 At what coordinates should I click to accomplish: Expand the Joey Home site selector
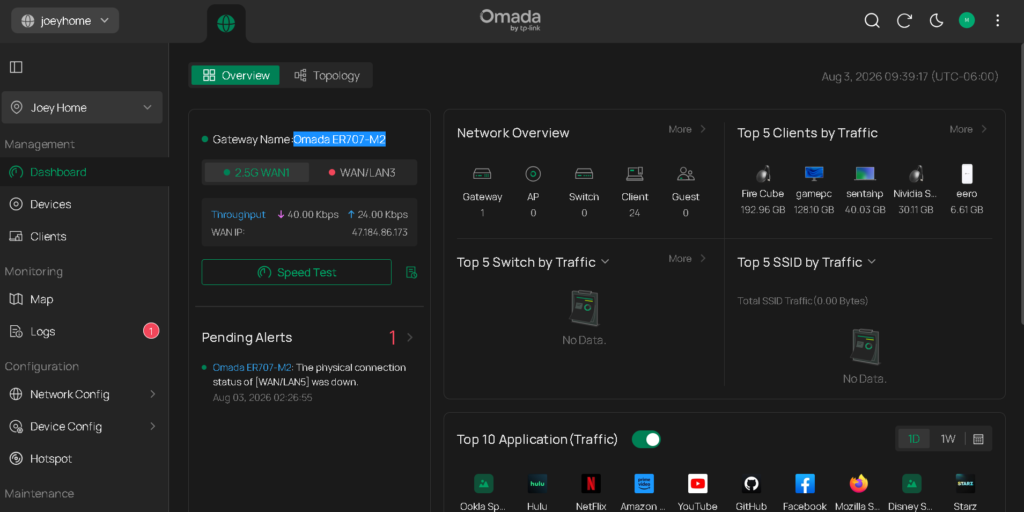(82, 107)
